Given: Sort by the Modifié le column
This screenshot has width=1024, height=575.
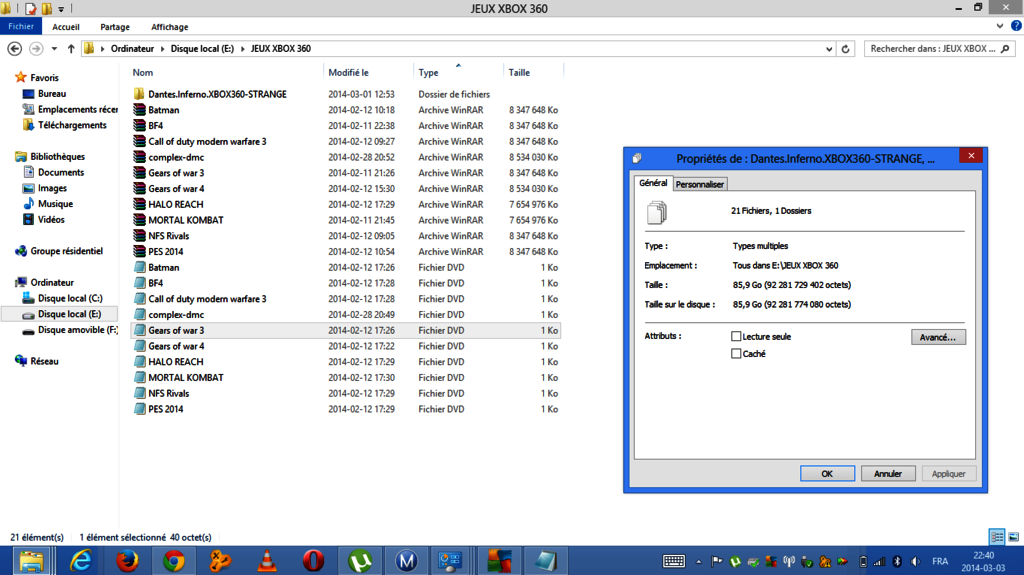Looking at the screenshot, I should point(348,73).
